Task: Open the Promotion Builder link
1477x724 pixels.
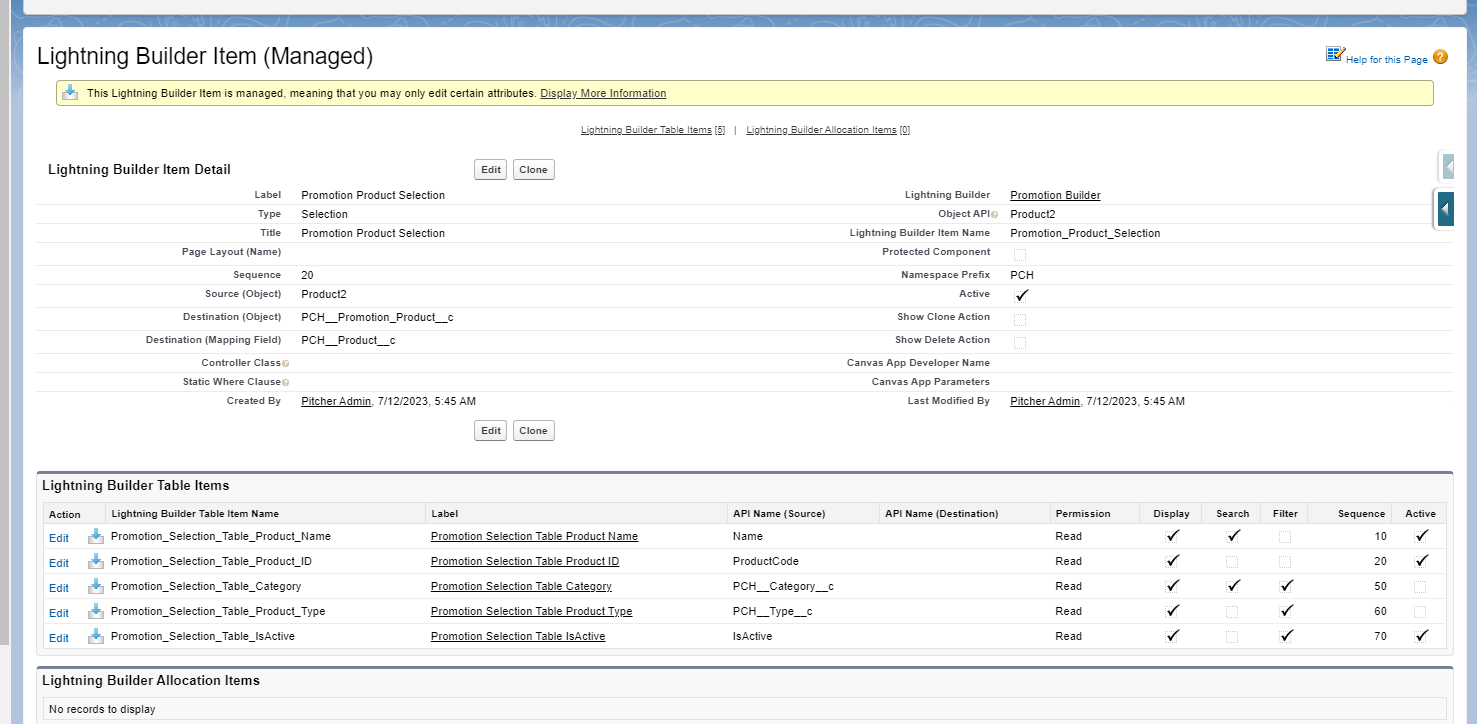Action: tap(1055, 195)
